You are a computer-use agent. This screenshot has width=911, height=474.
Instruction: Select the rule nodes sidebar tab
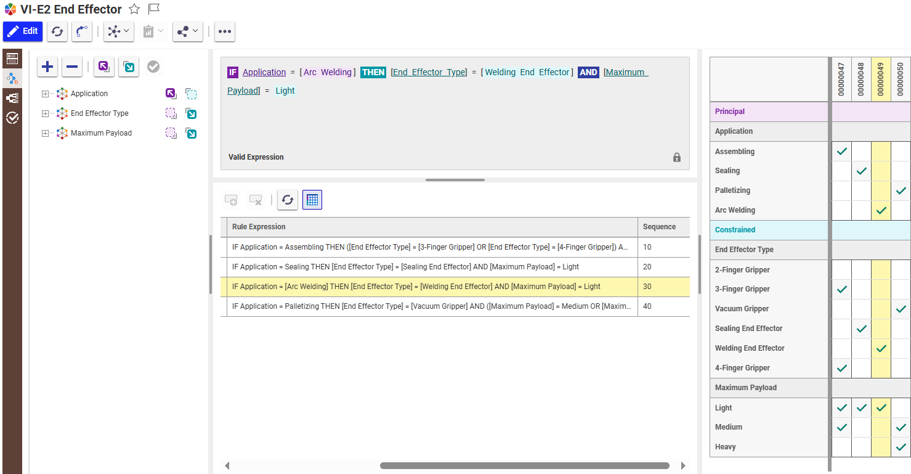[x=12, y=78]
